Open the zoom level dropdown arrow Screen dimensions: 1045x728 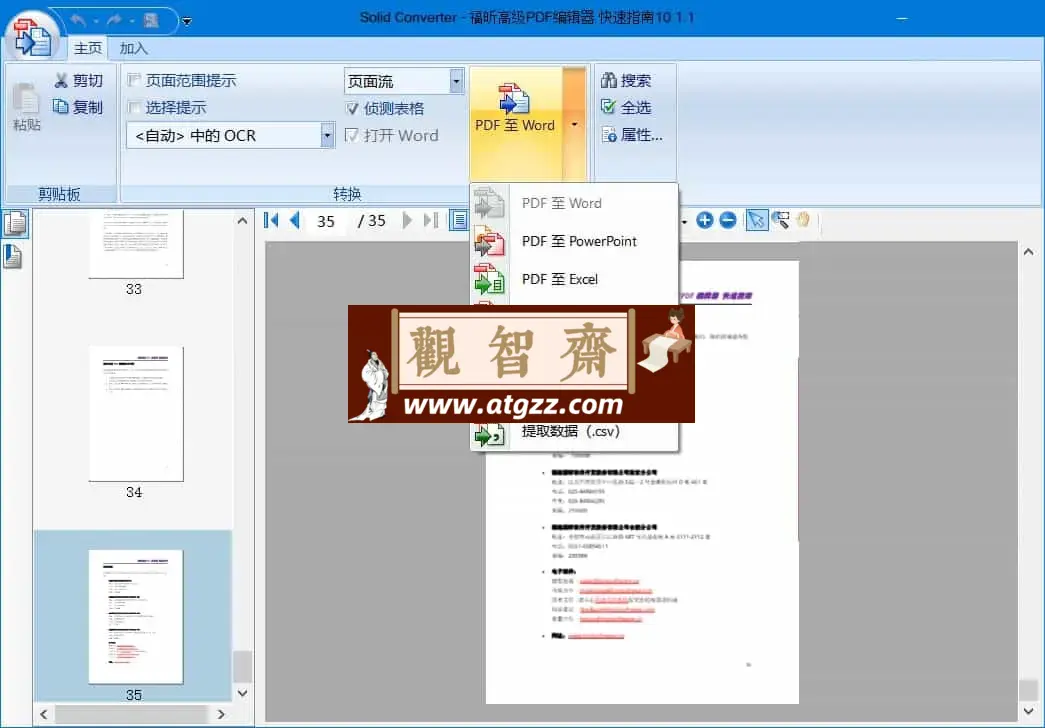click(x=684, y=221)
